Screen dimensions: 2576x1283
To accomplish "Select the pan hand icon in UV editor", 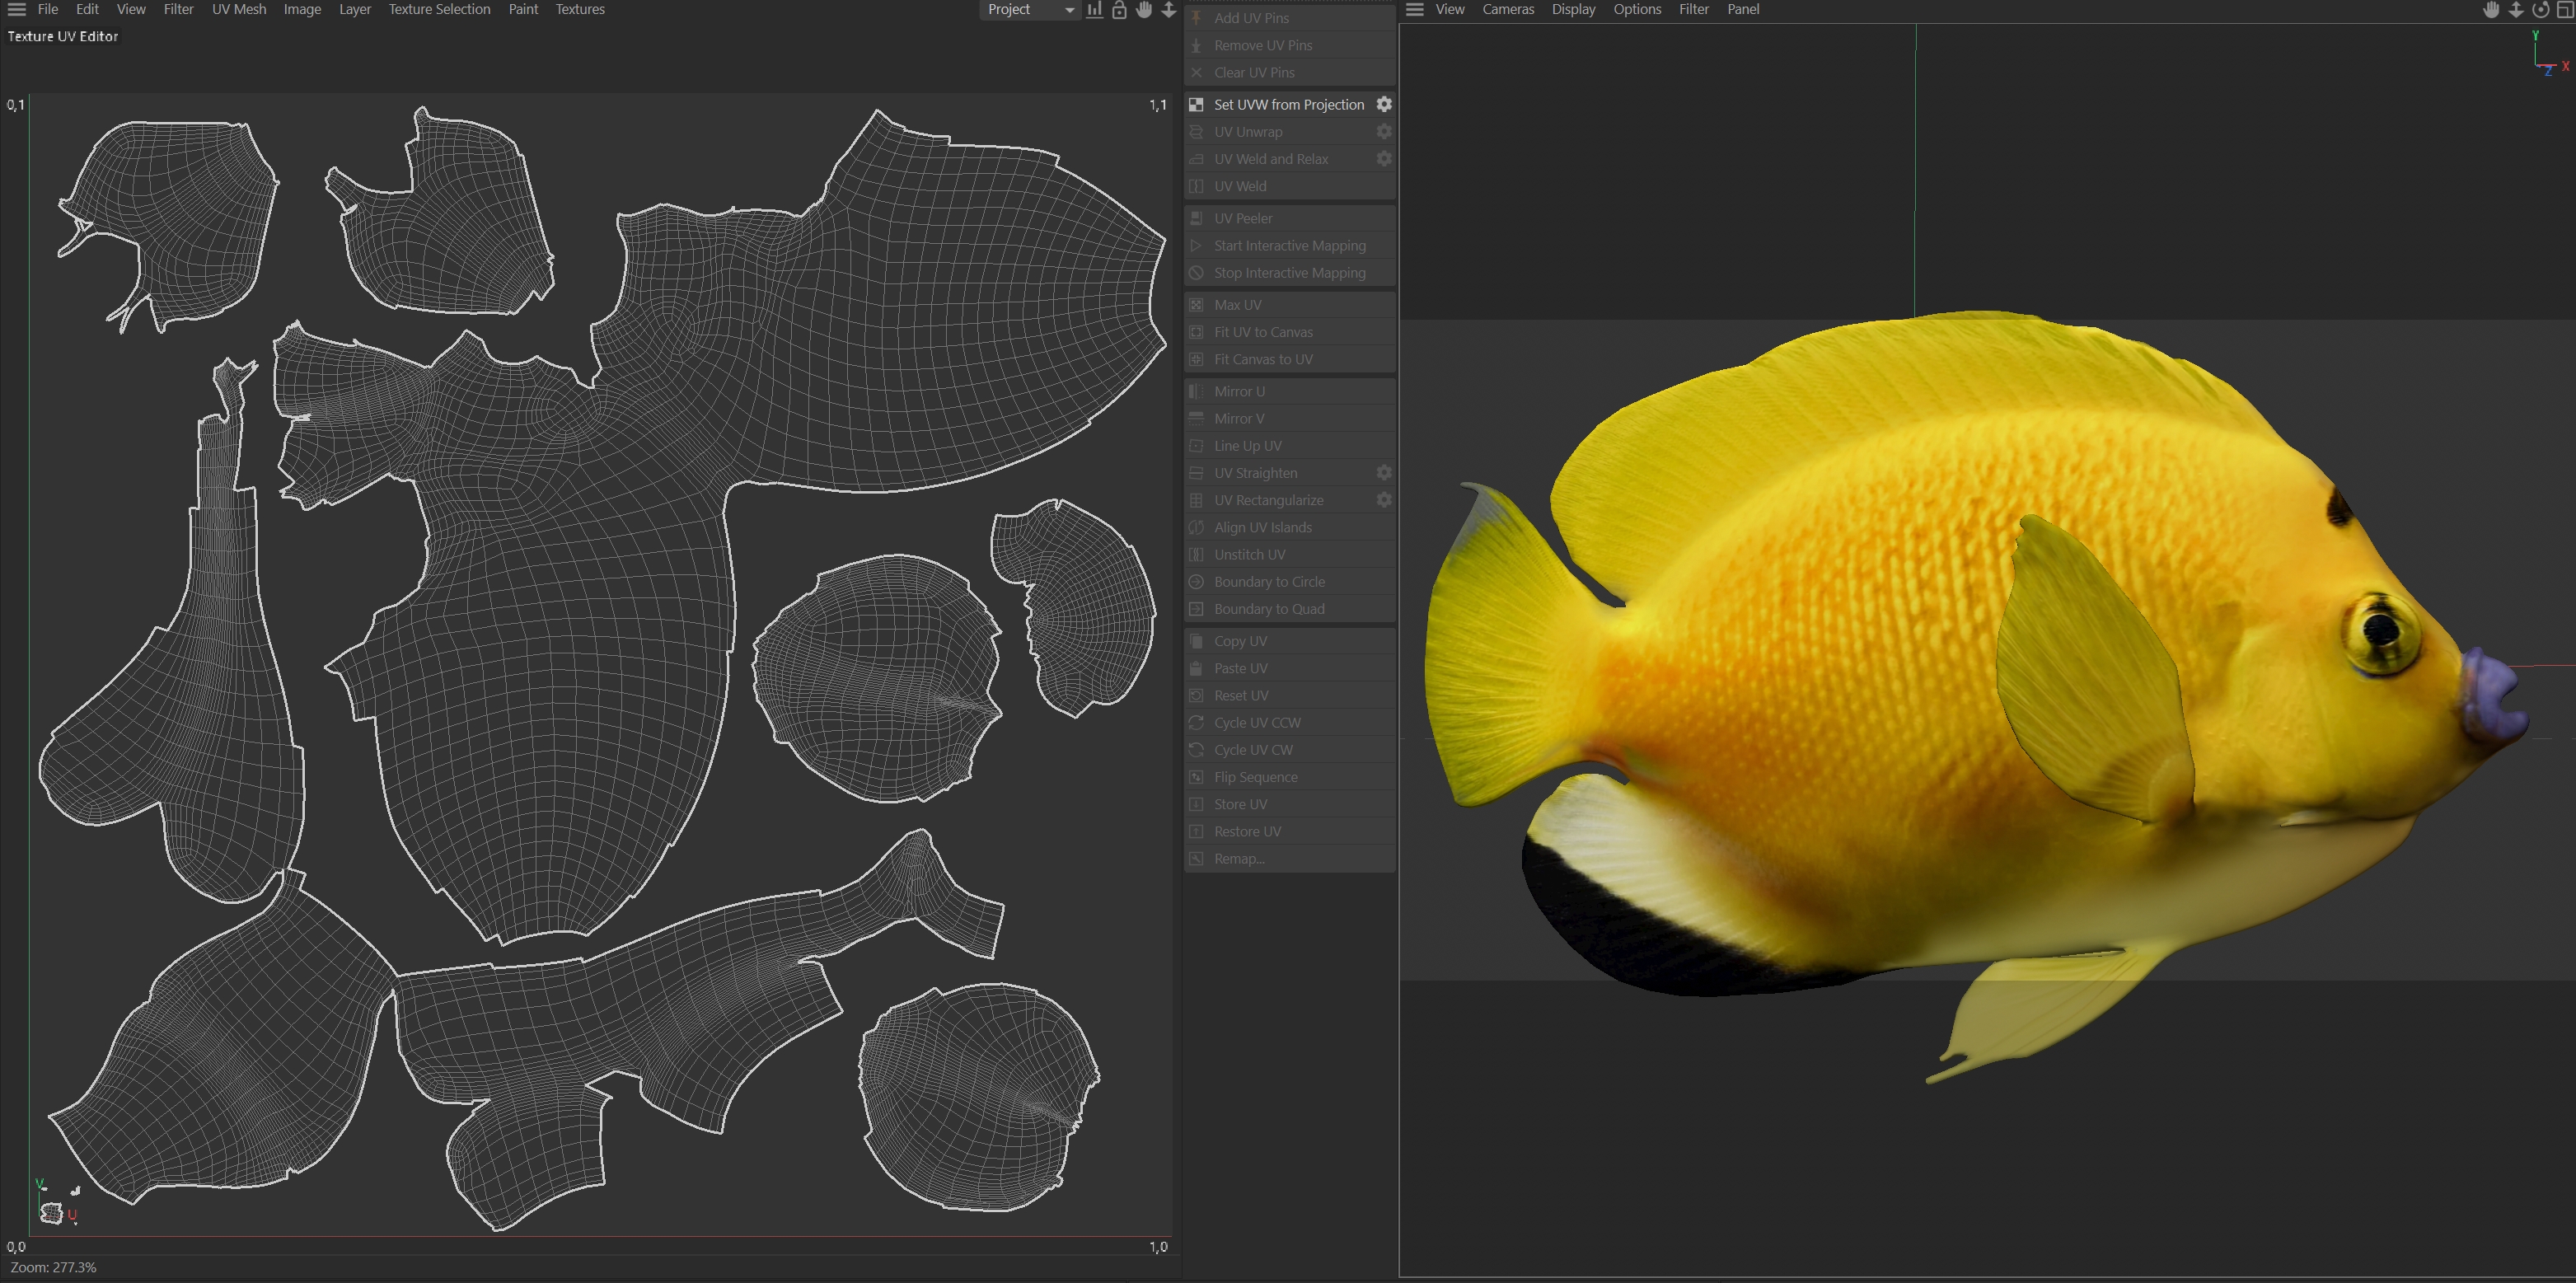I will [1144, 10].
